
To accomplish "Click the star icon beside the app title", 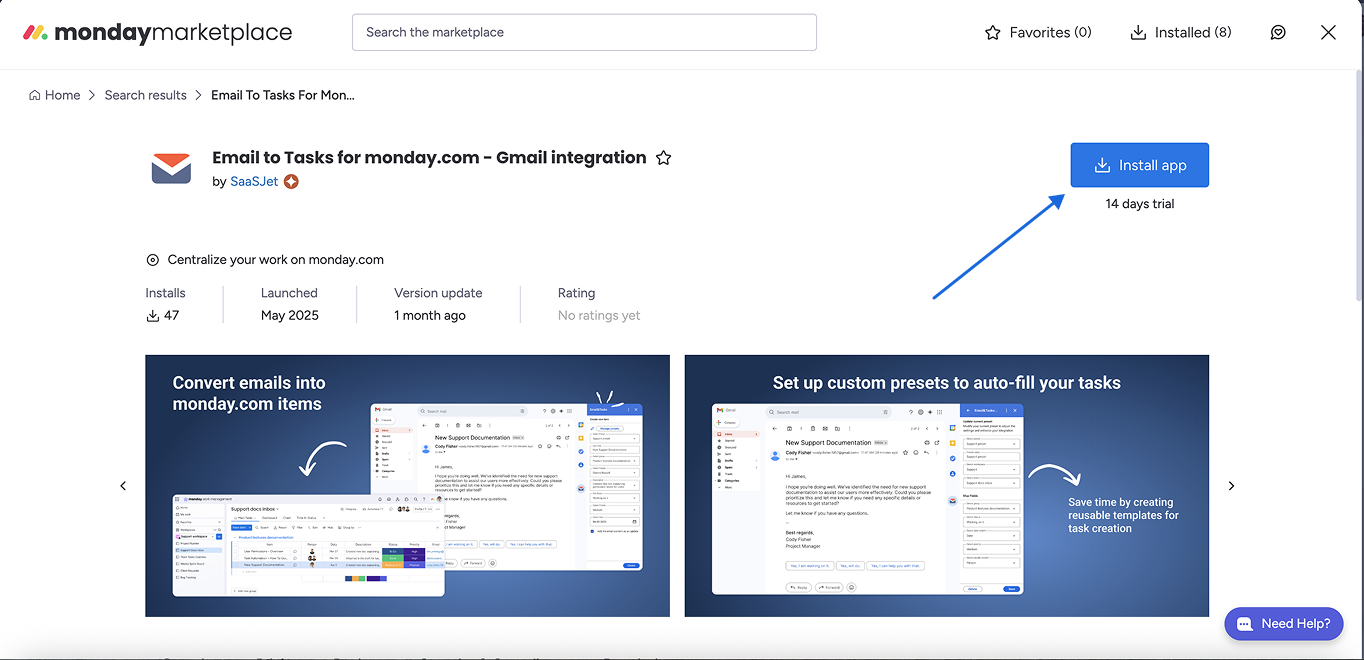I will tap(663, 158).
